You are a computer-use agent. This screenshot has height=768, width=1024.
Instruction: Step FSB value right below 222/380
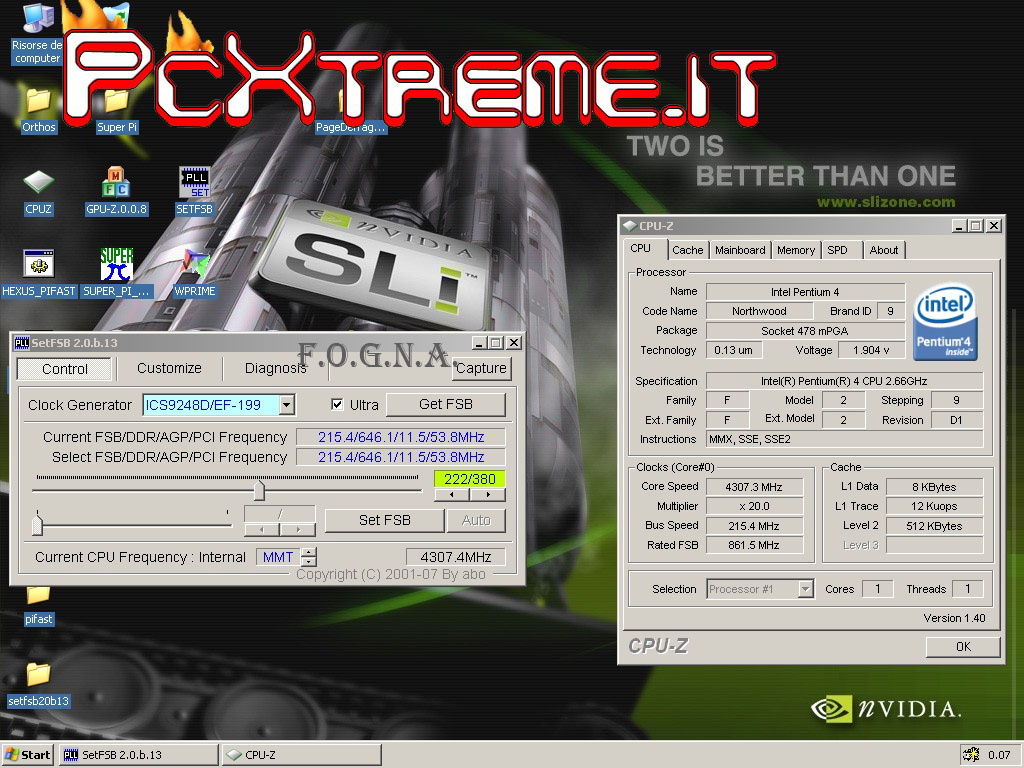(x=488, y=495)
